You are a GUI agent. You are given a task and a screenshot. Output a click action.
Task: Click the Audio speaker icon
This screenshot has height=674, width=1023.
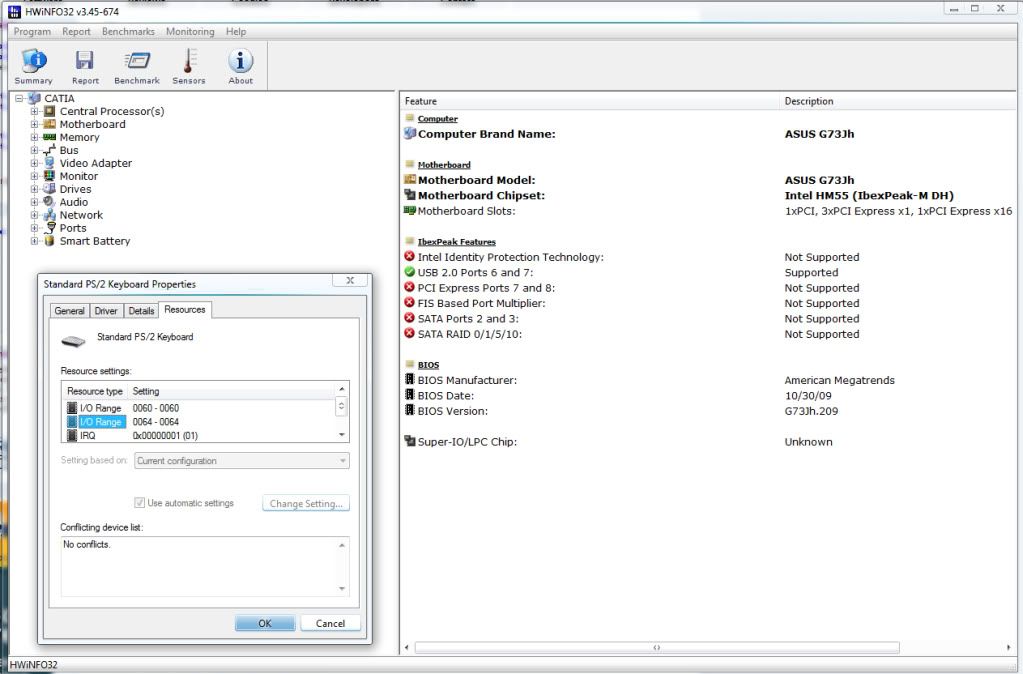coord(50,202)
